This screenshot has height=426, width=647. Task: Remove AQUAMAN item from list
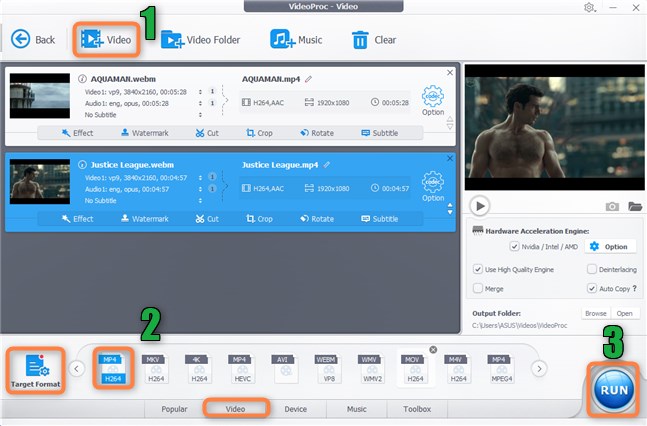[x=450, y=73]
